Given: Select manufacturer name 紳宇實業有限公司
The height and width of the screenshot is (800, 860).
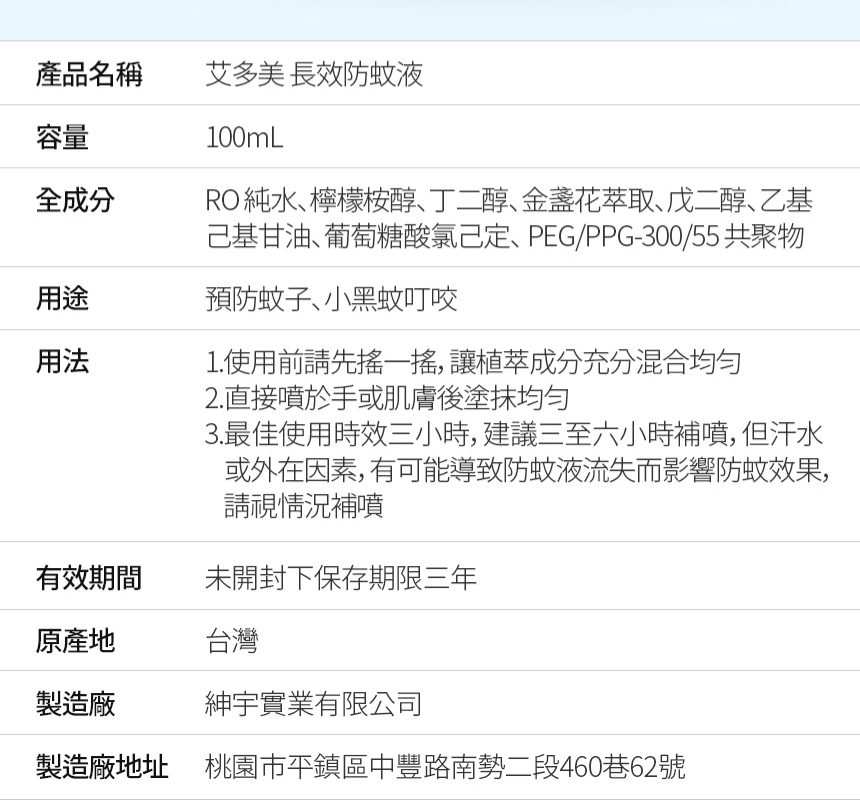Looking at the screenshot, I should pos(314,704).
